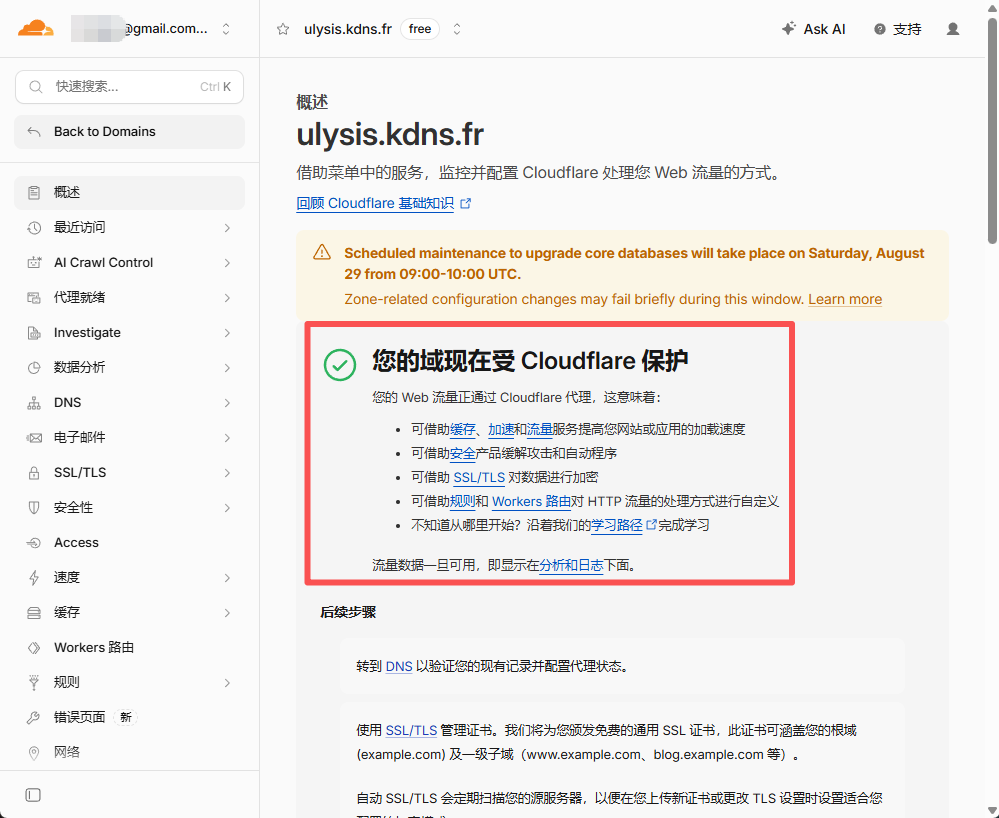Open the Workers 路由 menu item
Screen dimensions: 999x818
(129, 648)
